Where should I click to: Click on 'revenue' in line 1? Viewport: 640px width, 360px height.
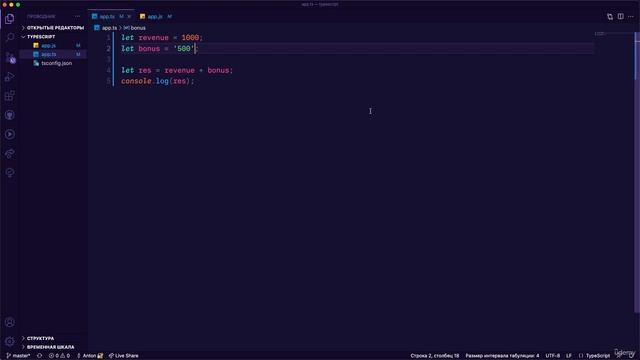coord(153,38)
